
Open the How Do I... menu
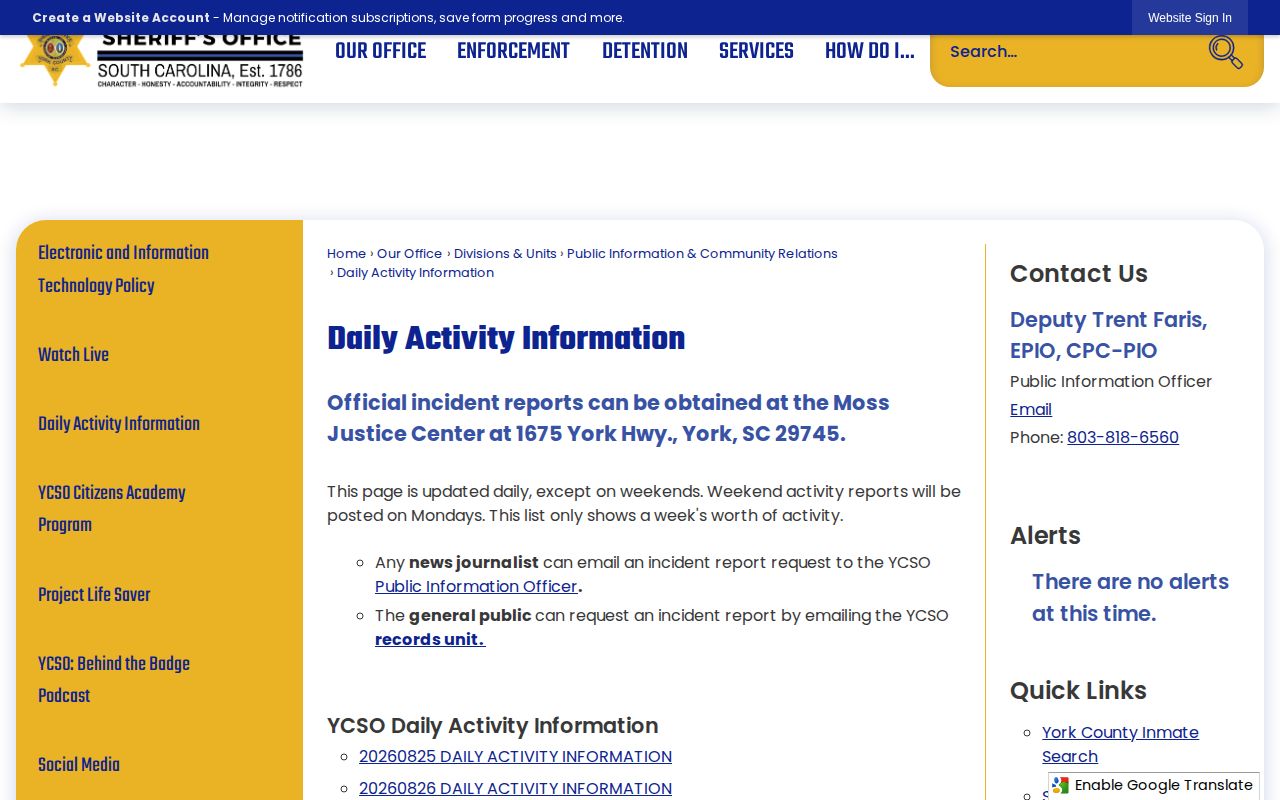pos(869,52)
